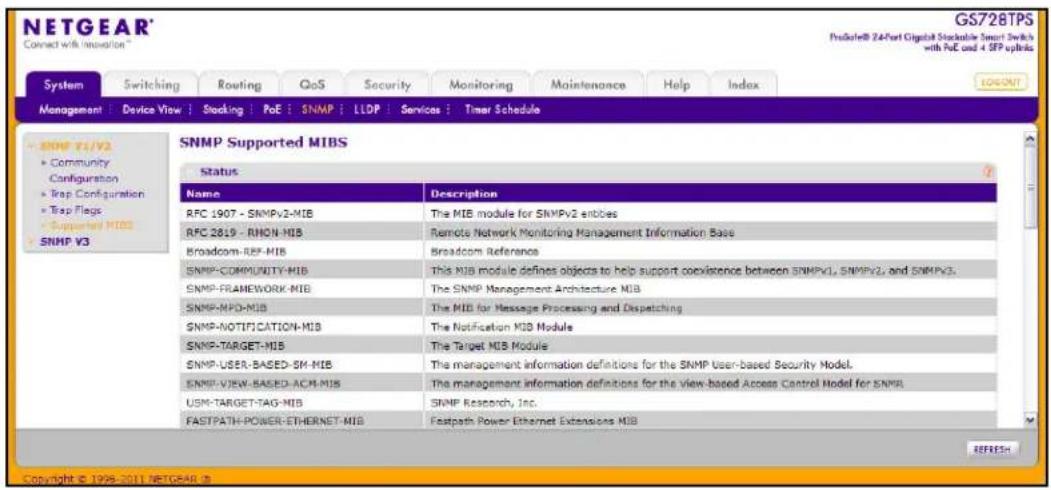Open LLDP submenu

(367, 110)
